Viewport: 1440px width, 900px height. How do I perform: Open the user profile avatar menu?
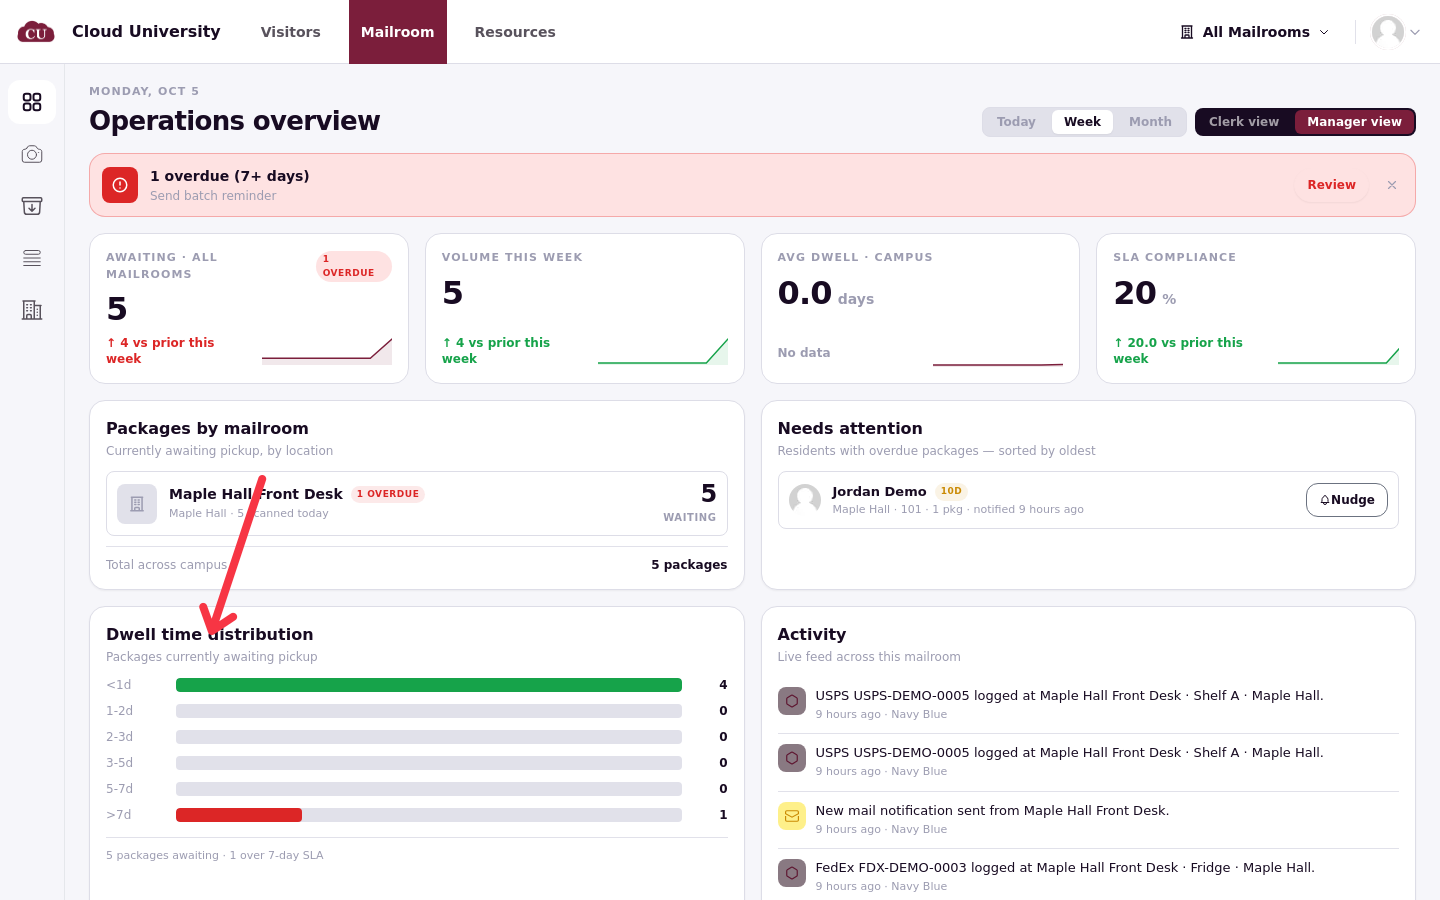(1396, 32)
